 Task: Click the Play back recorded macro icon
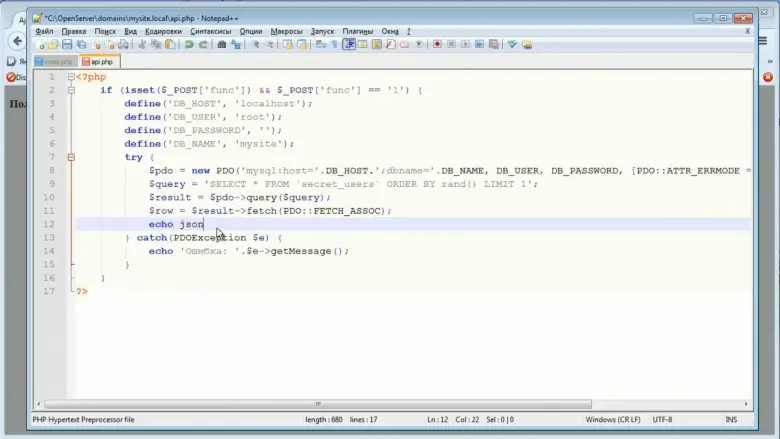465,45
